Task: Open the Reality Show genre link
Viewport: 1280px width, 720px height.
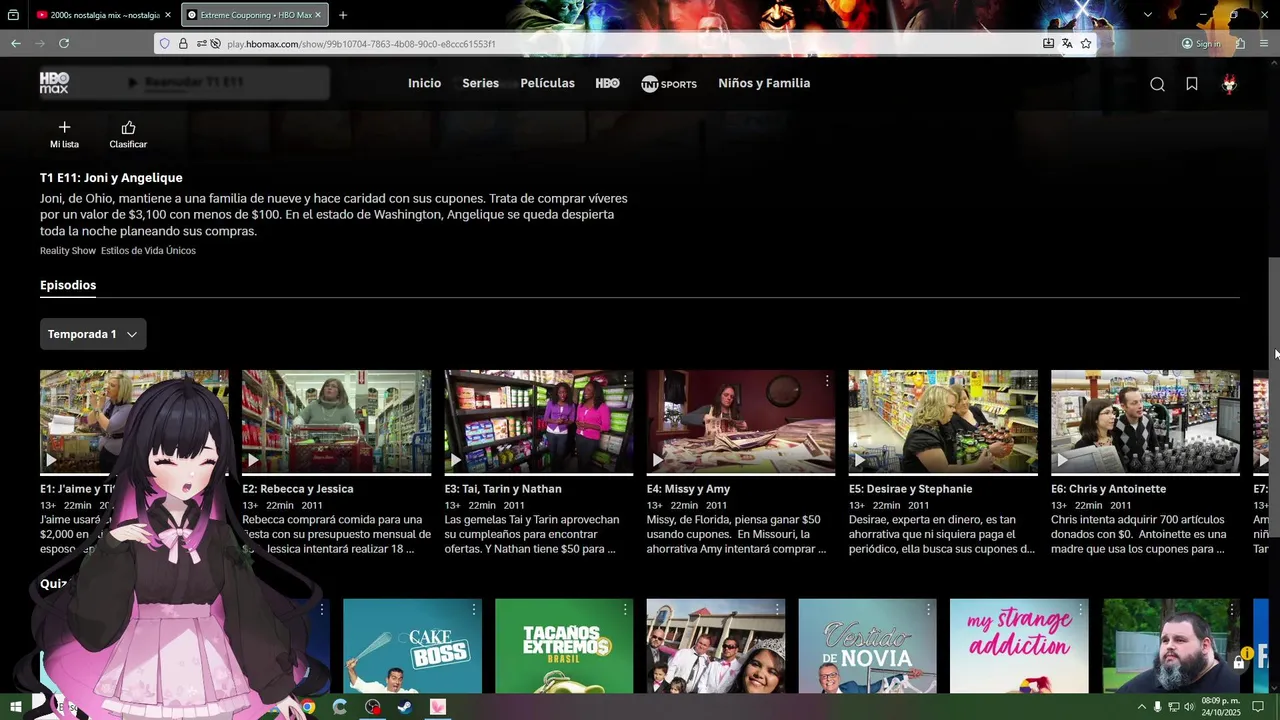Action: pos(68,251)
